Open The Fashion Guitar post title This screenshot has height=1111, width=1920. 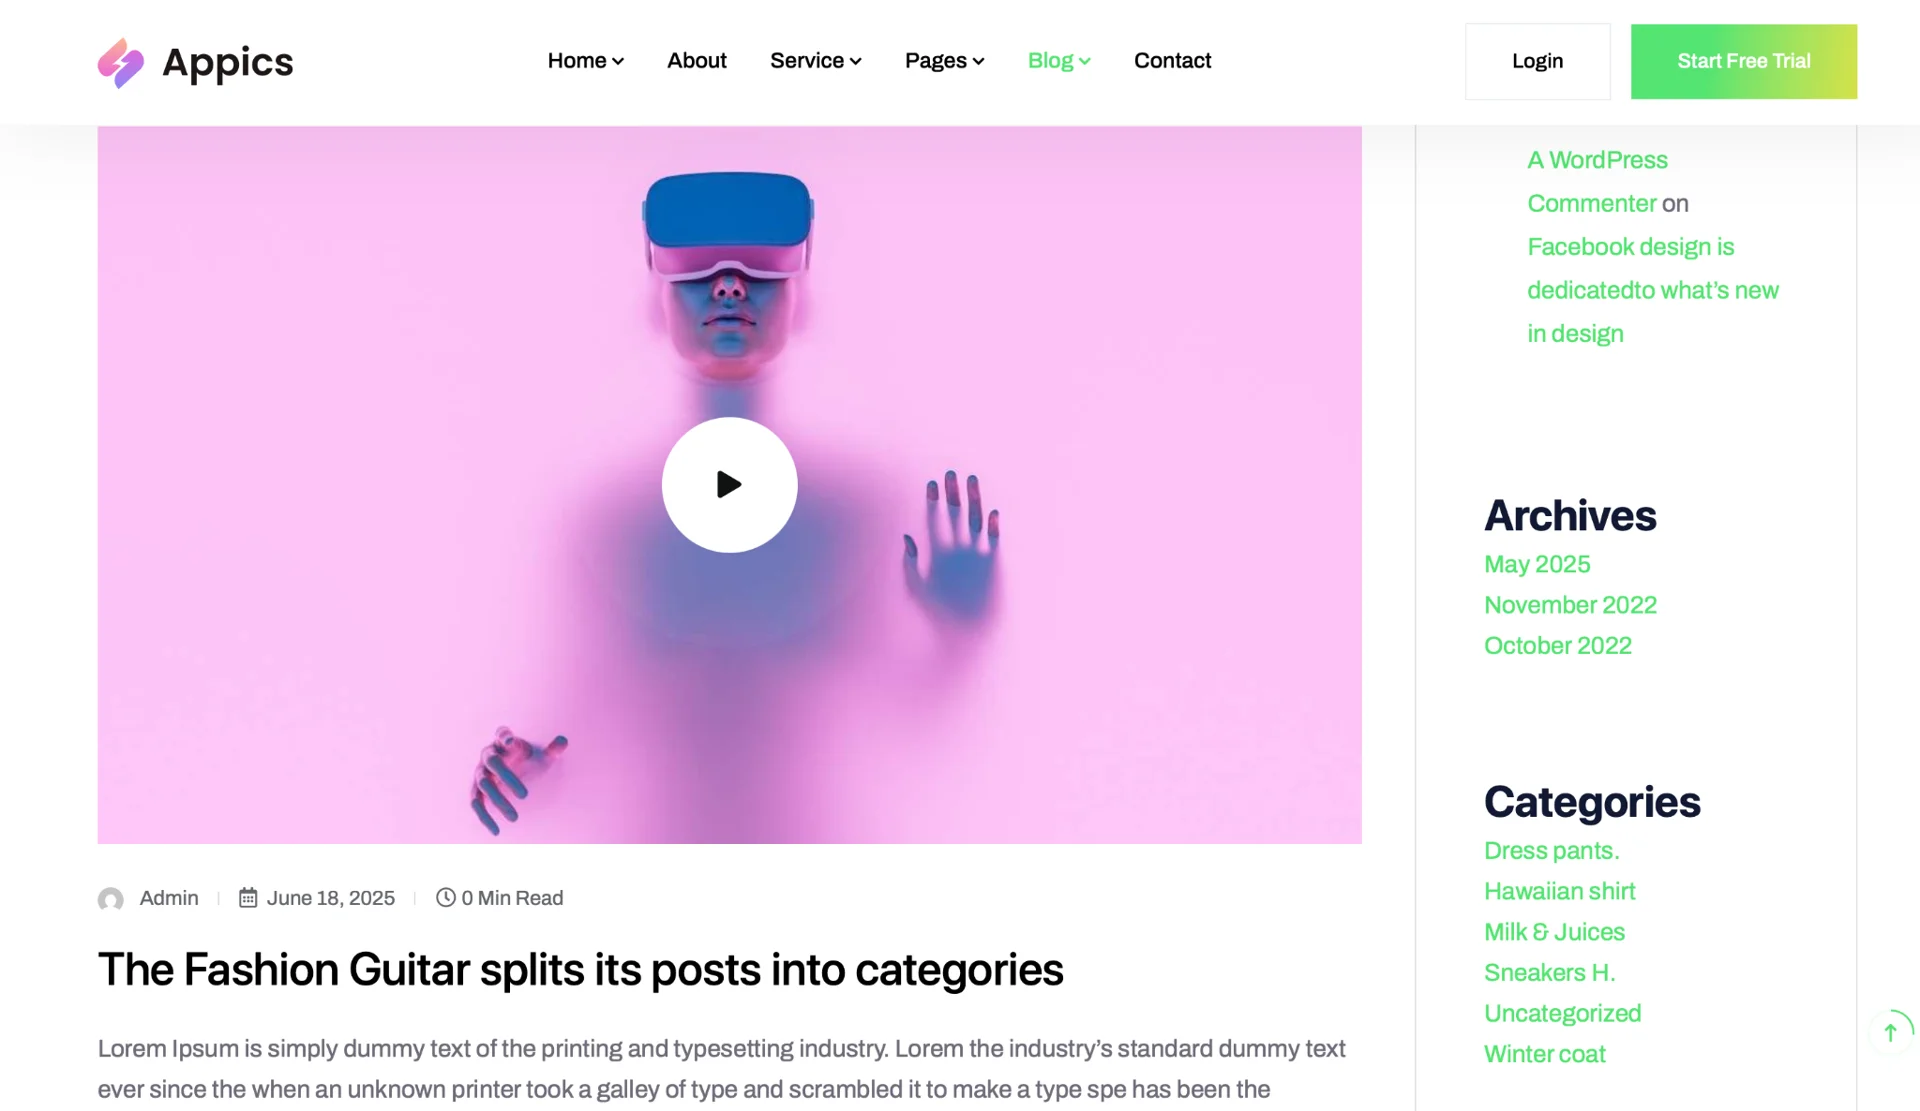coord(580,970)
